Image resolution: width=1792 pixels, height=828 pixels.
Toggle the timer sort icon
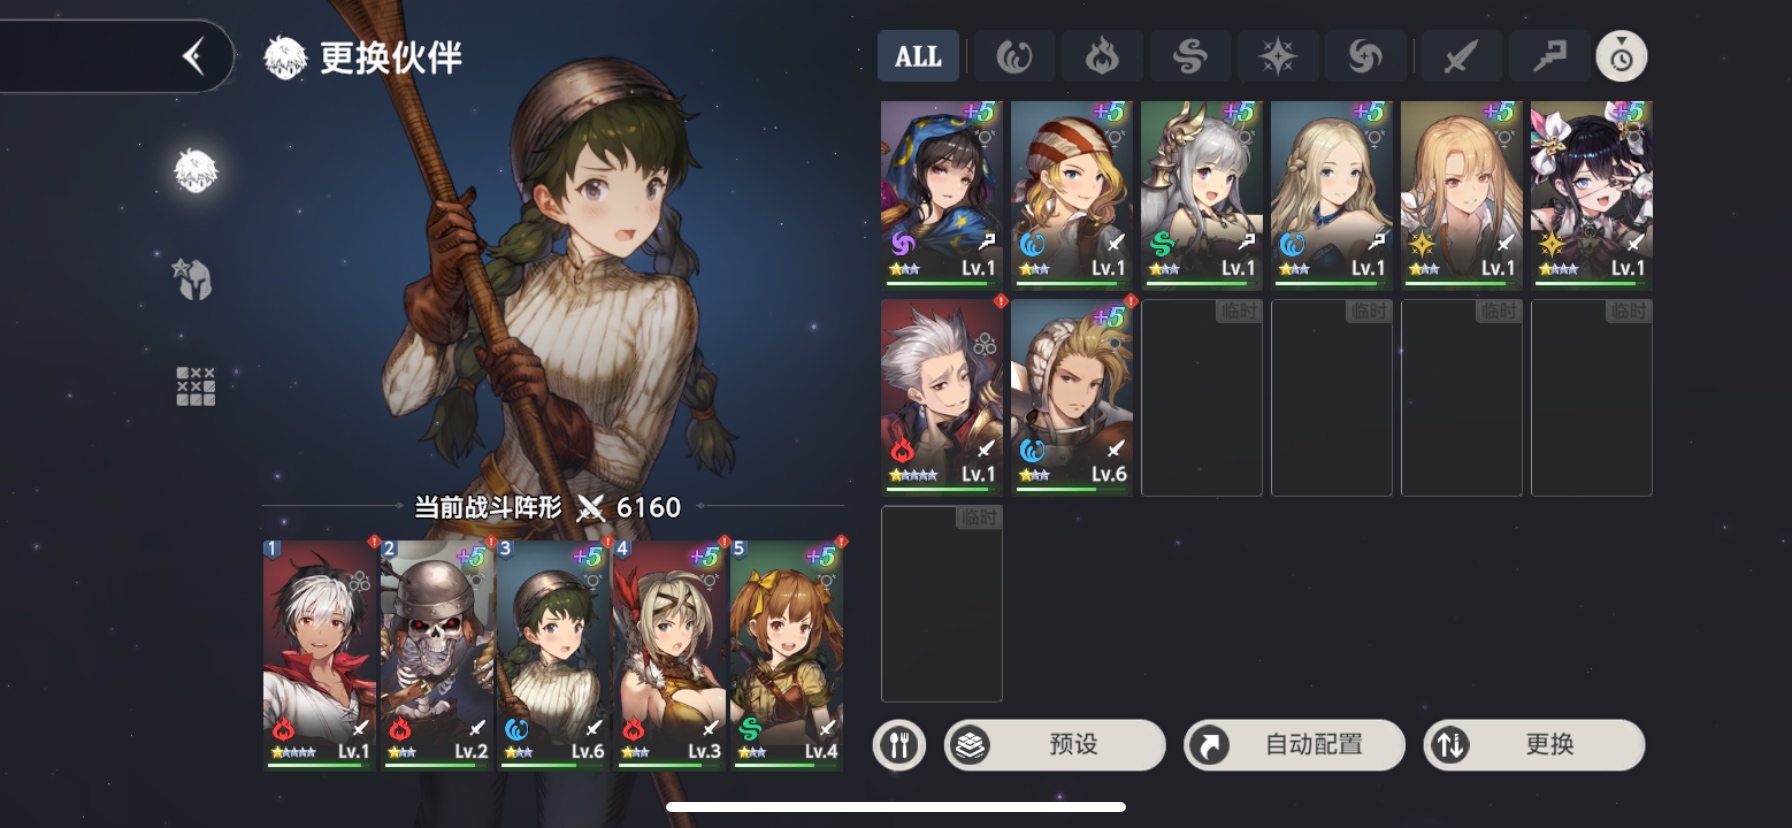pos(1621,56)
